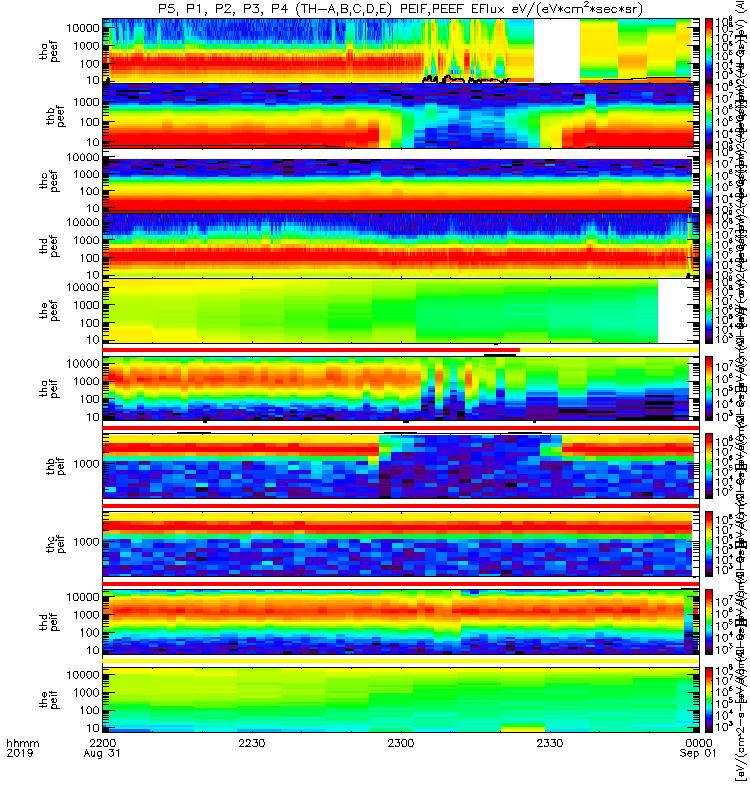Image resolution: width=750 pixels, height=800 pixels.
Task: Click the 'Sep 01' date label
Action: click(x=698, y=754)
